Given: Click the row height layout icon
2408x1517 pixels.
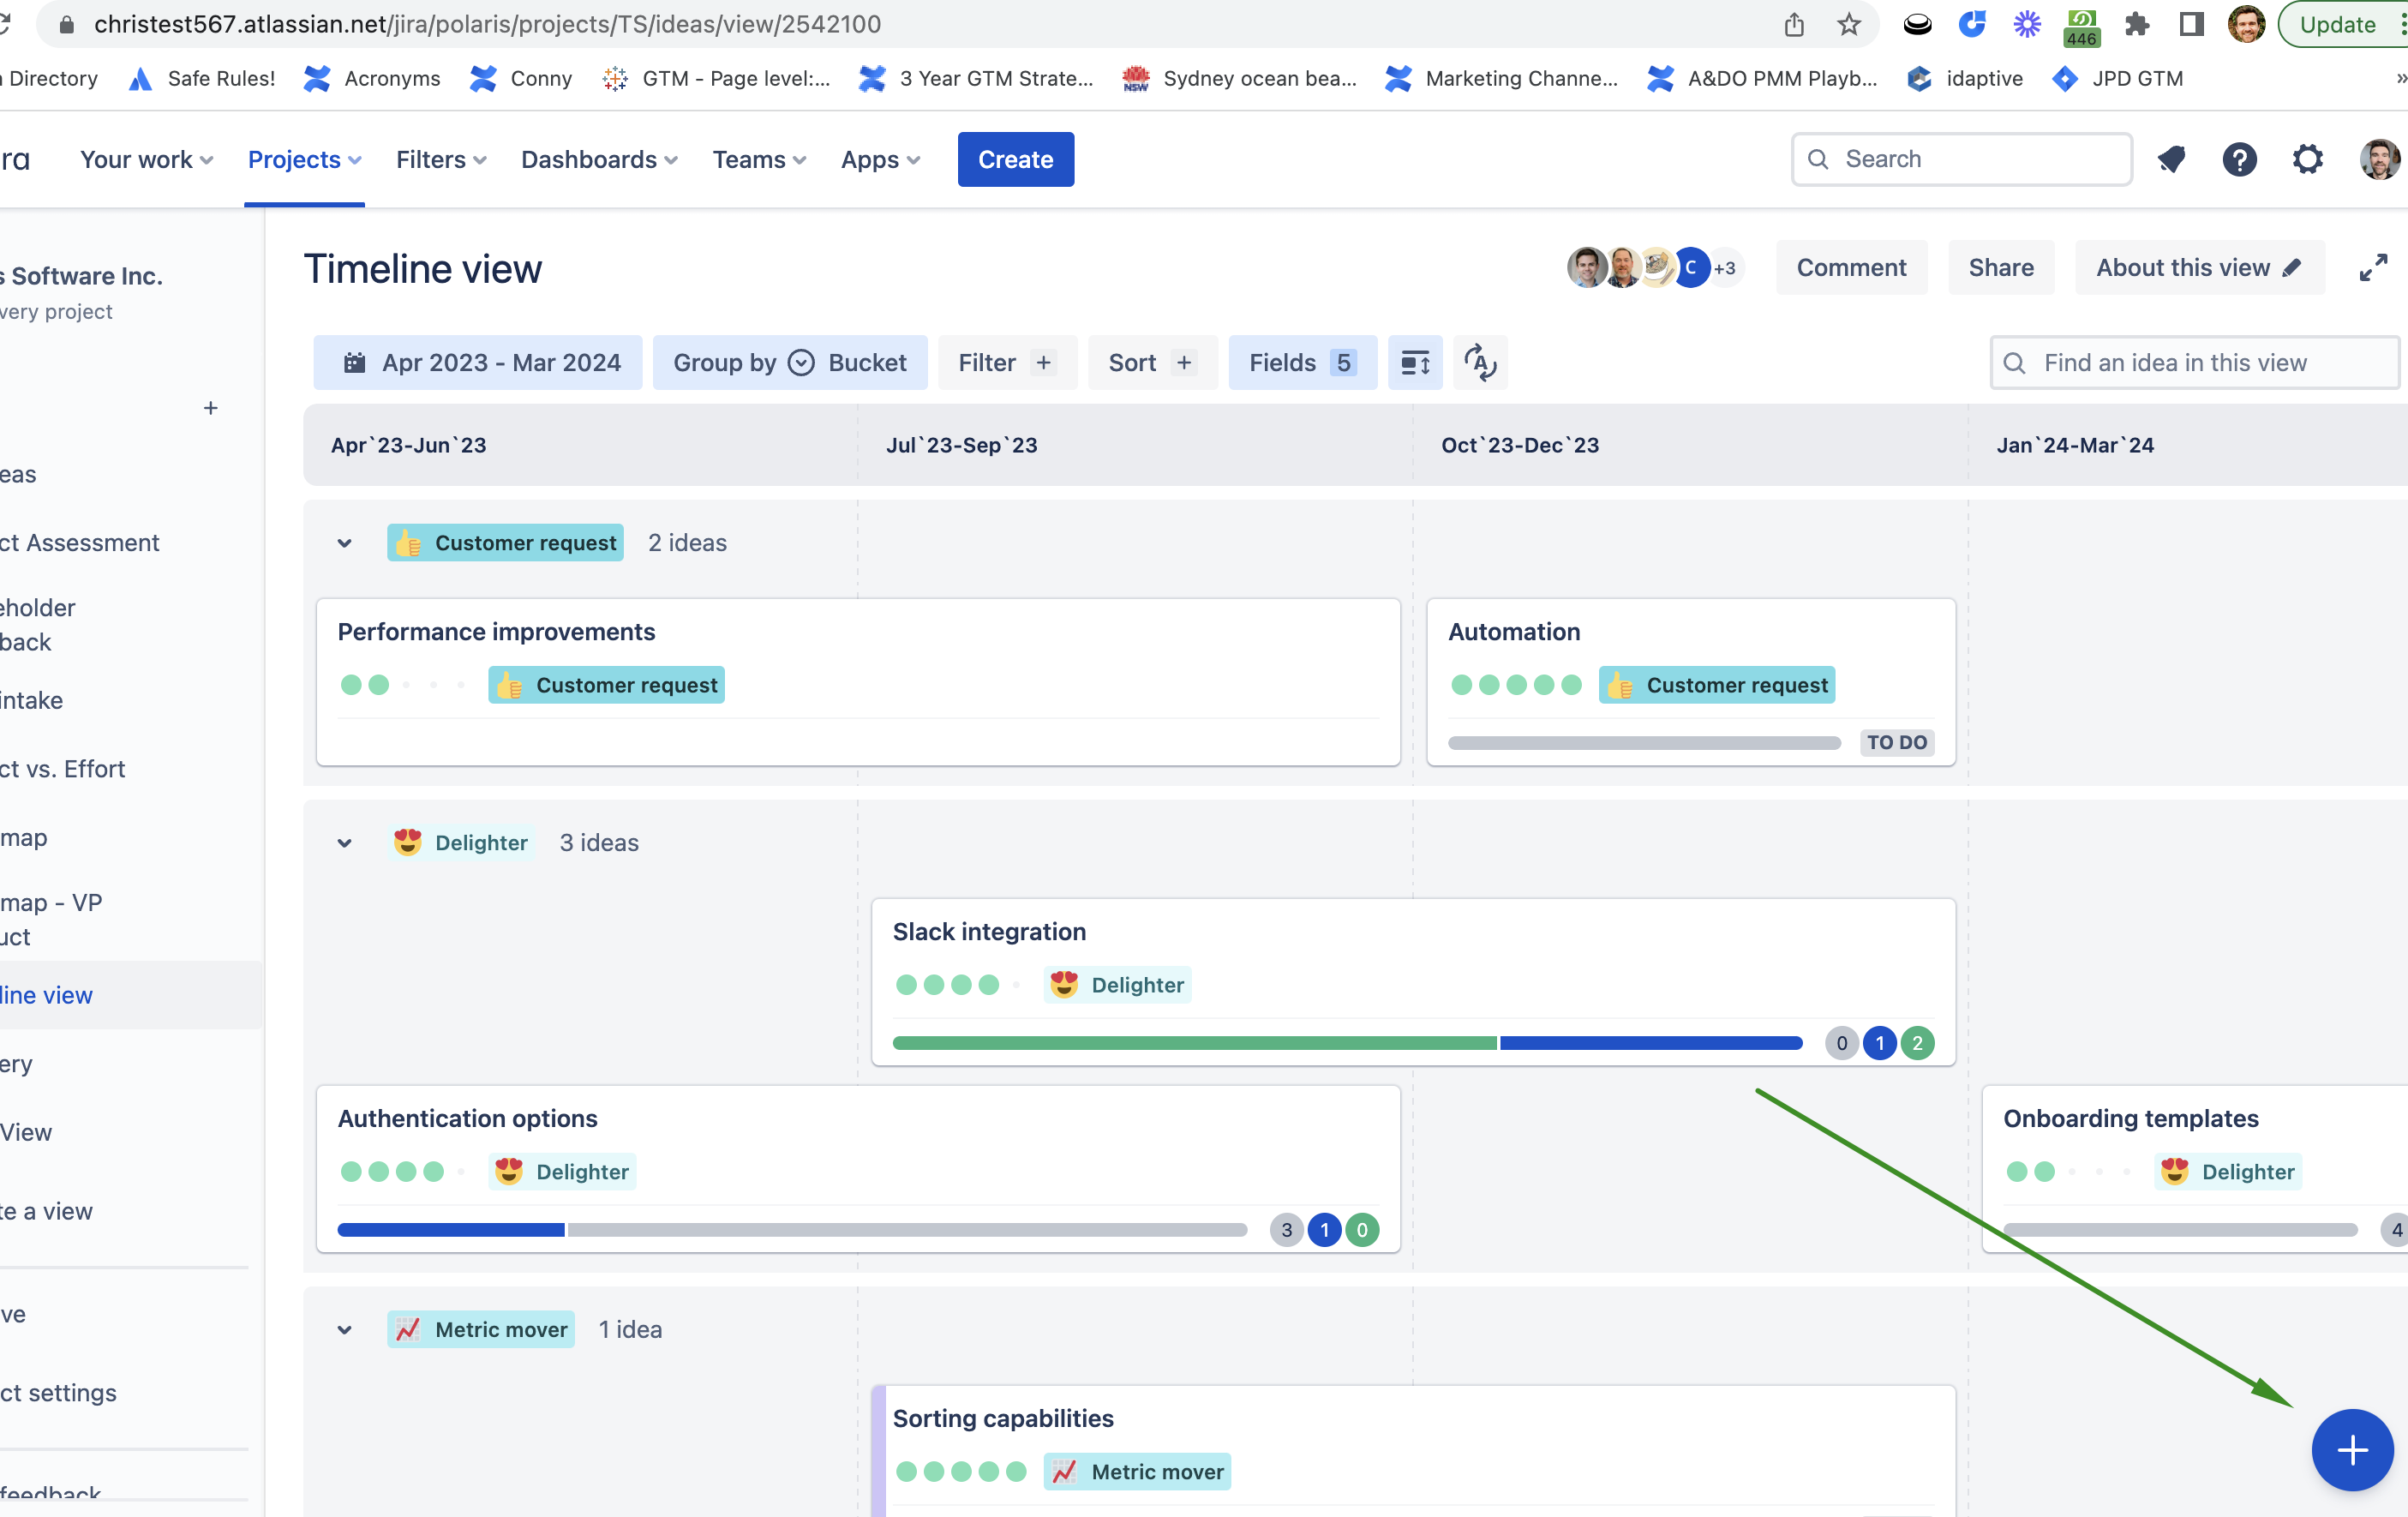Looking at the screenshot, I should click(1415, 362).
